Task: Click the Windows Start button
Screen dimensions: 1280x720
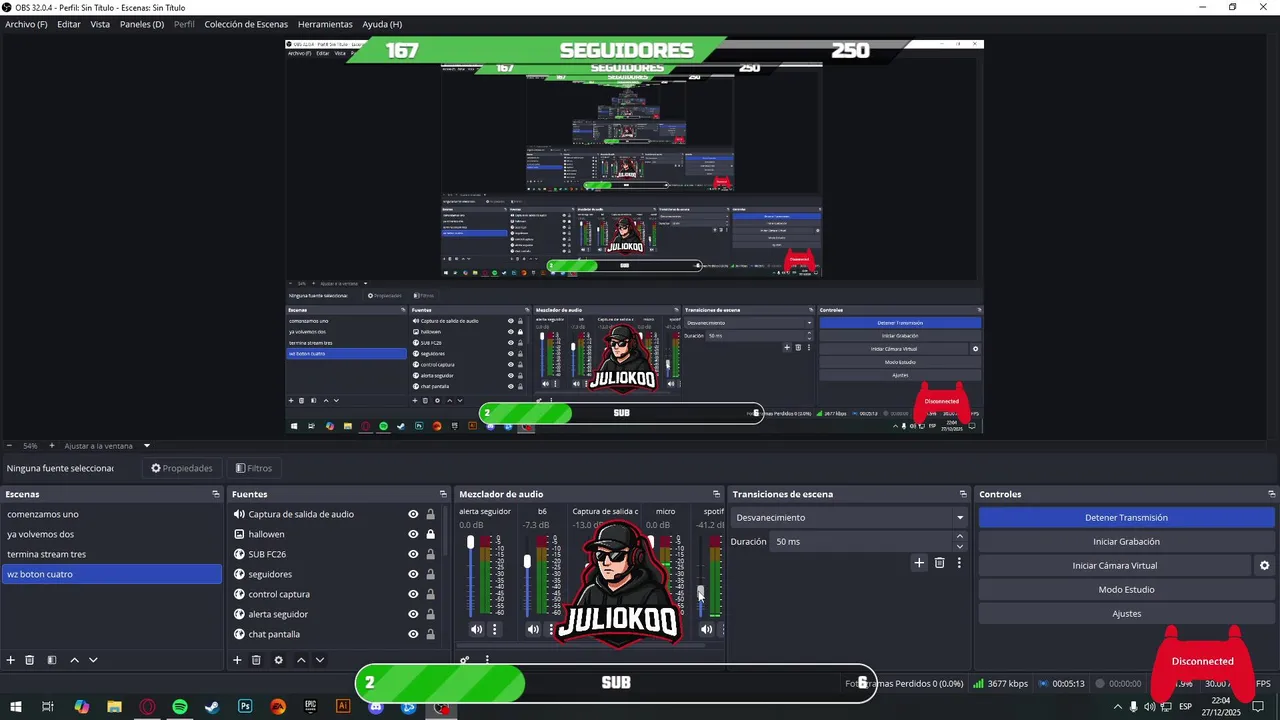Action: pyautogui.click(x=16, y=707)
